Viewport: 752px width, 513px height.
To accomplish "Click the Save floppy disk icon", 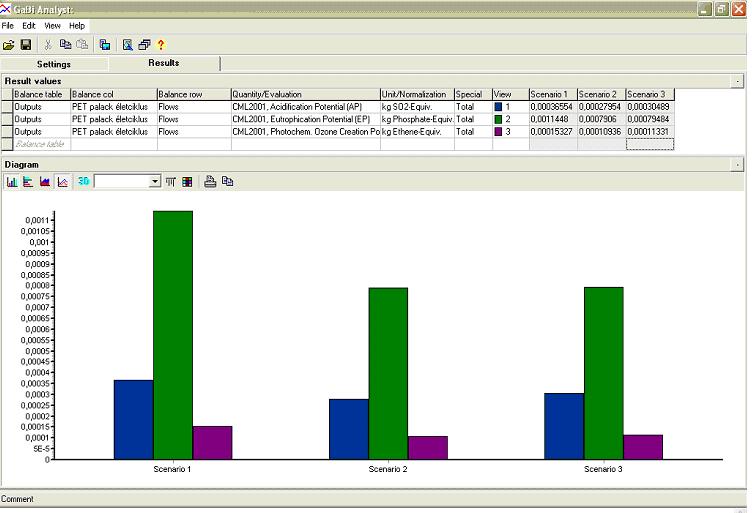I will point(26,45).
